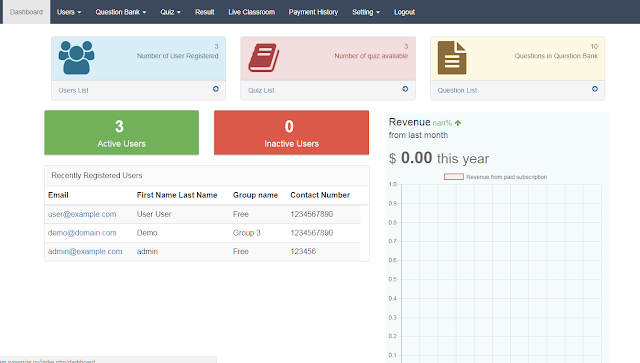The image size is (640, 363).
Task: Click the Group 3 cell
Action: (247, 233)
